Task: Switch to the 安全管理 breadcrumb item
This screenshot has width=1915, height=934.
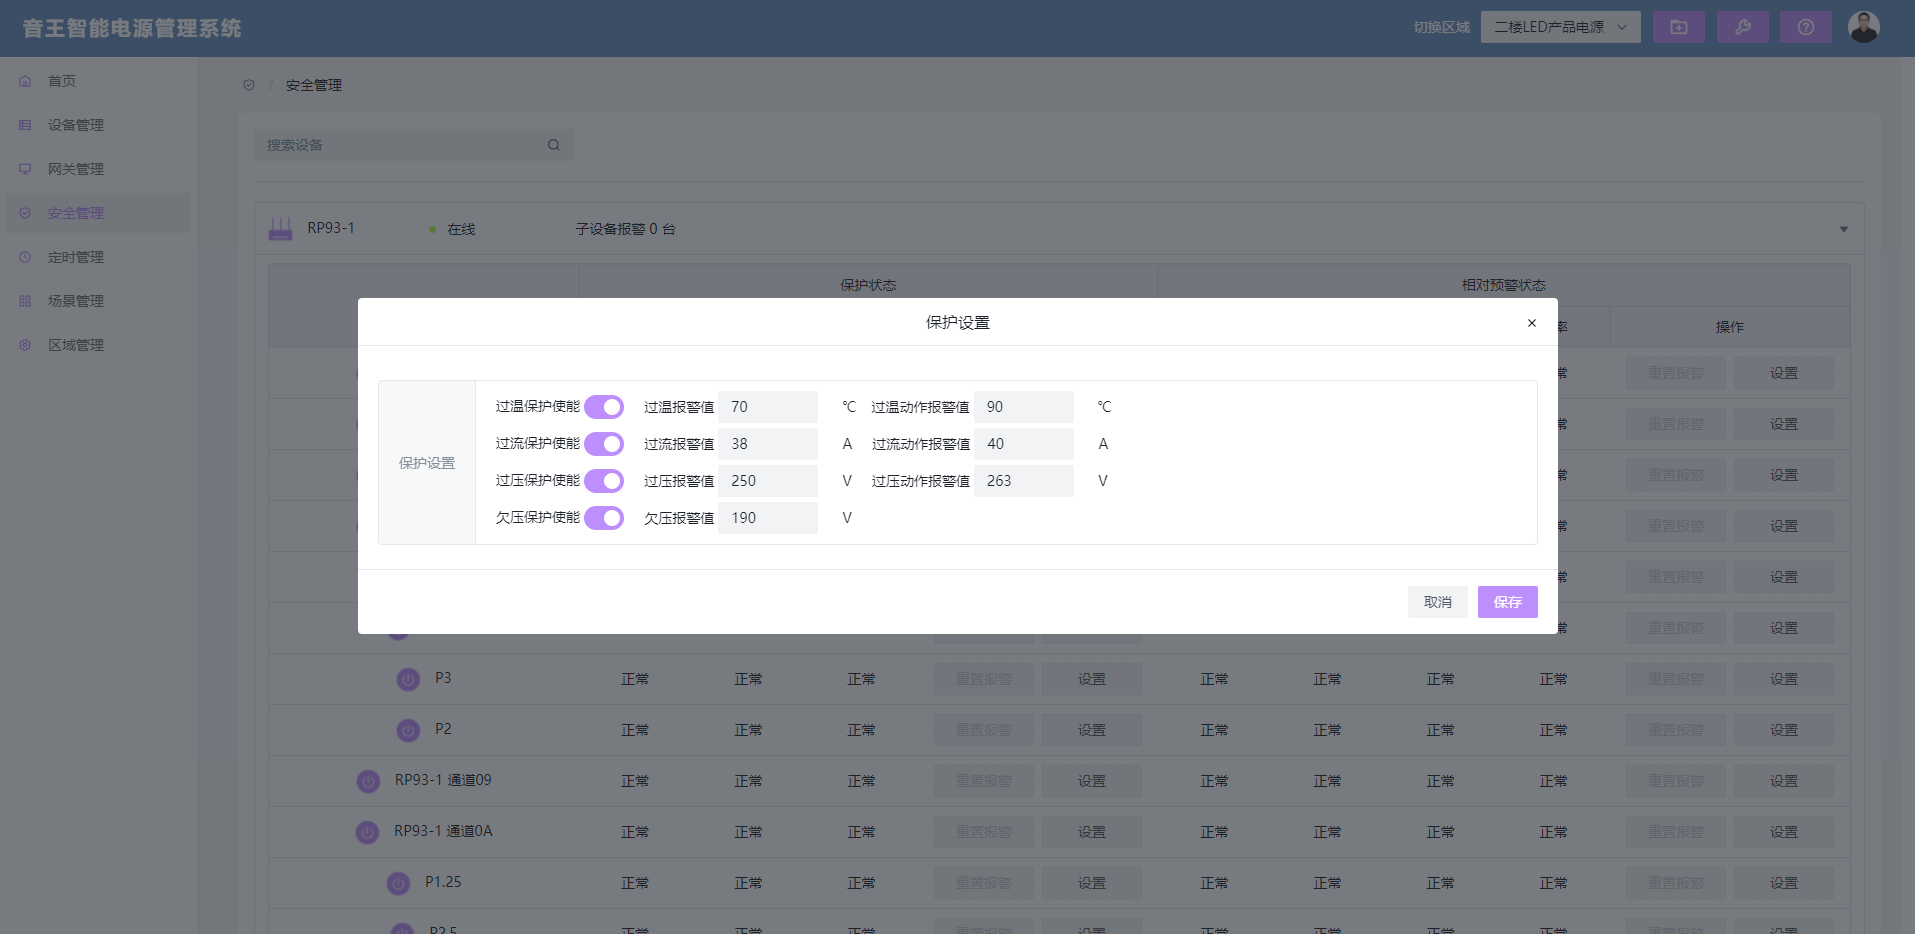Action: (x=312, y=85)
